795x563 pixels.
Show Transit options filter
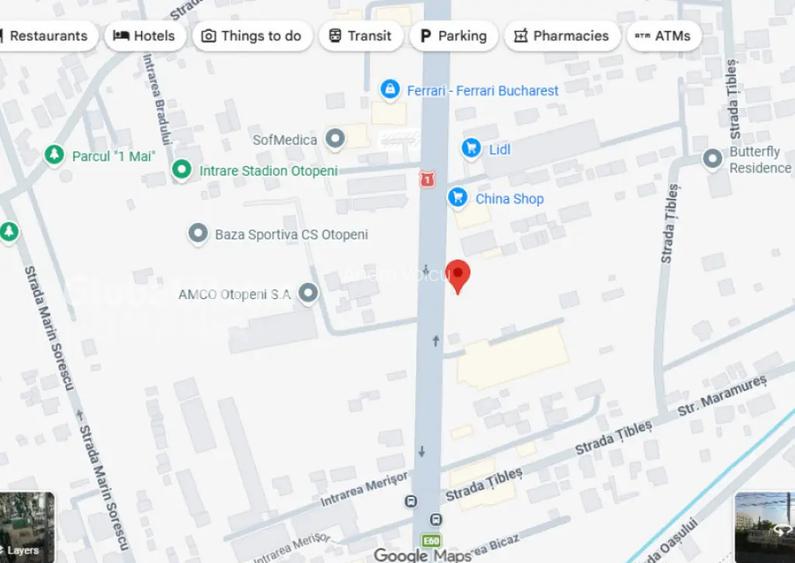click(x=361, y=36)
